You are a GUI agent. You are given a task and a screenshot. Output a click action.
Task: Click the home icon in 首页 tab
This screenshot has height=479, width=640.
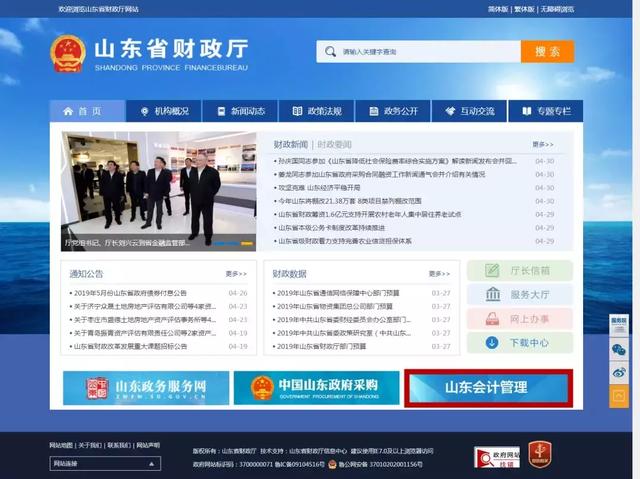68,111
